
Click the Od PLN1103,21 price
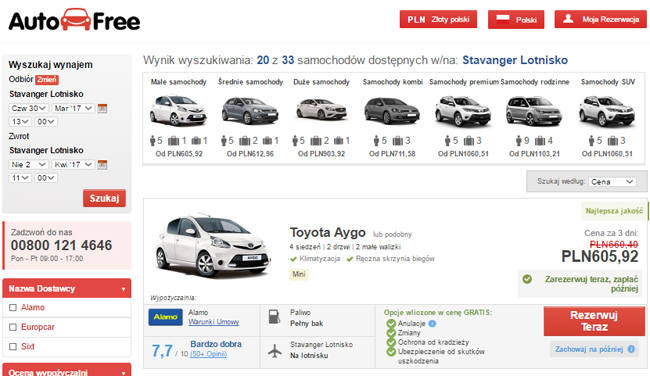pos(534,154)
